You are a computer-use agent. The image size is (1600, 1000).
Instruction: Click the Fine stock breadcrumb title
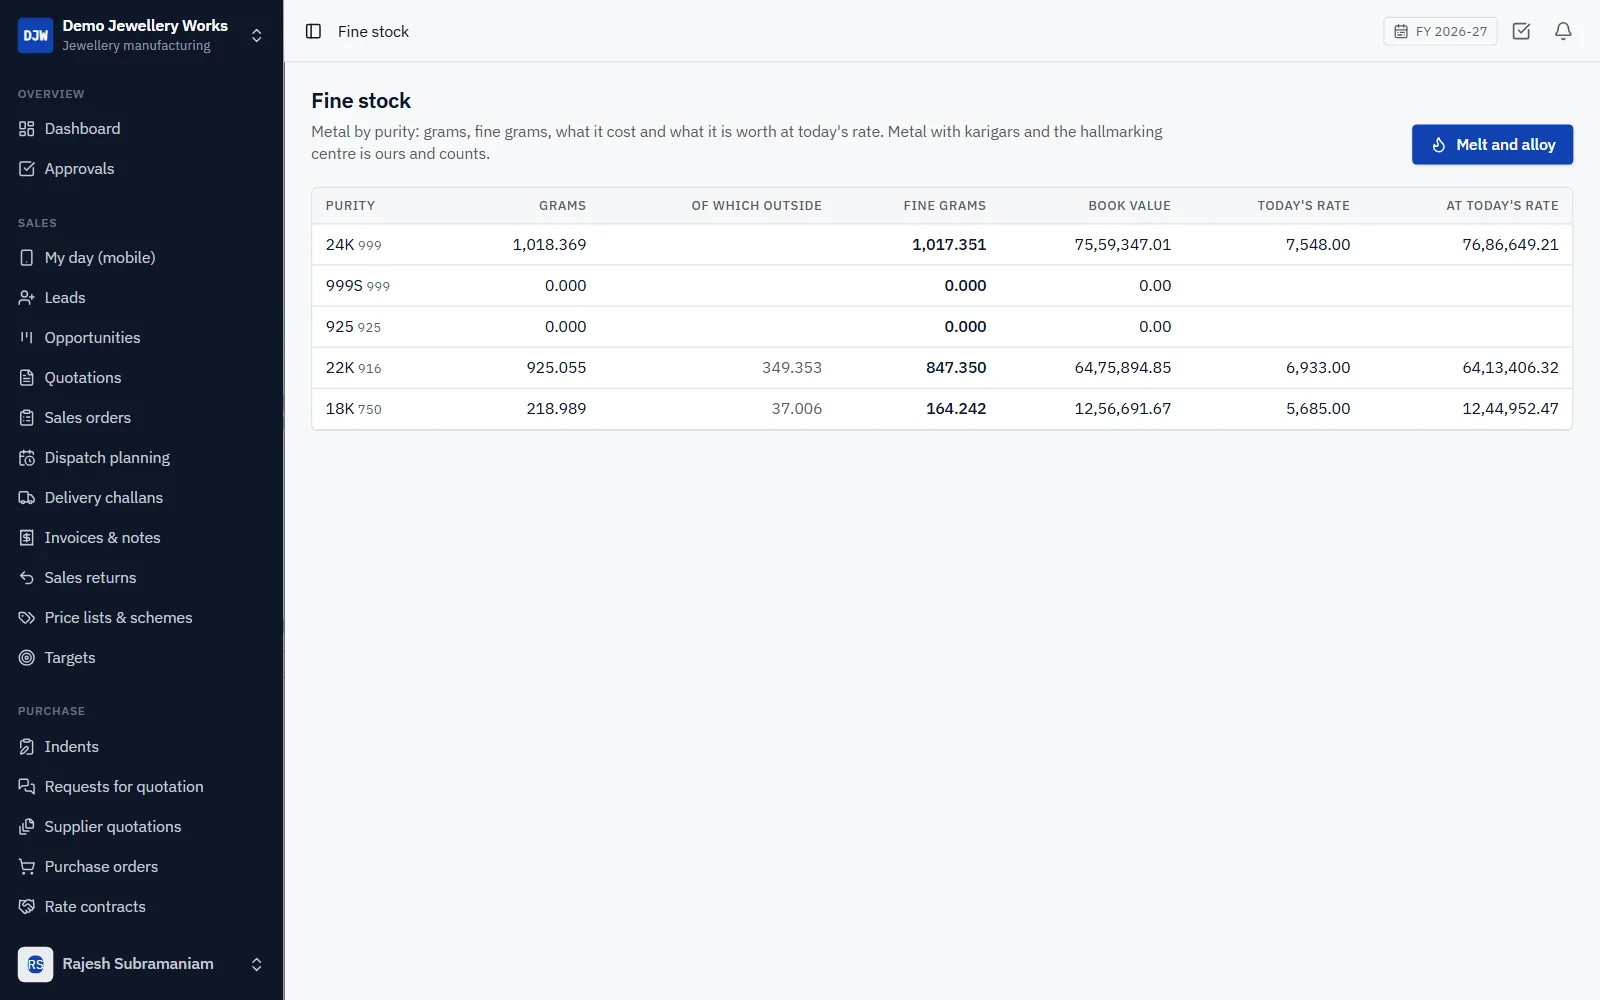[x=373, y=32]
